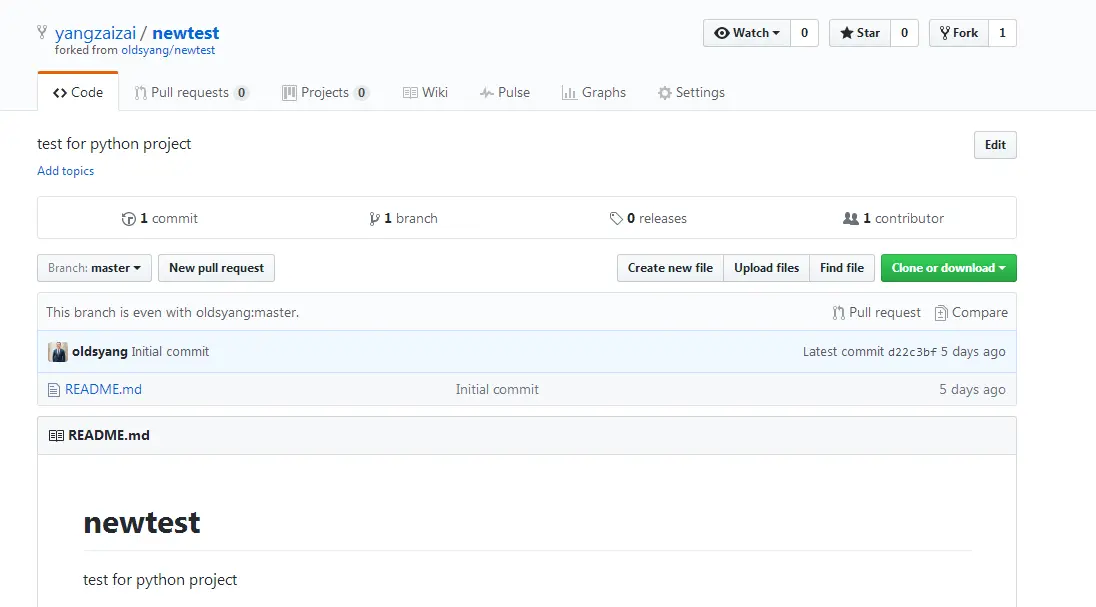The image size is (1096, 607).
Task: Click the newtest README heading
Action: 142,523
